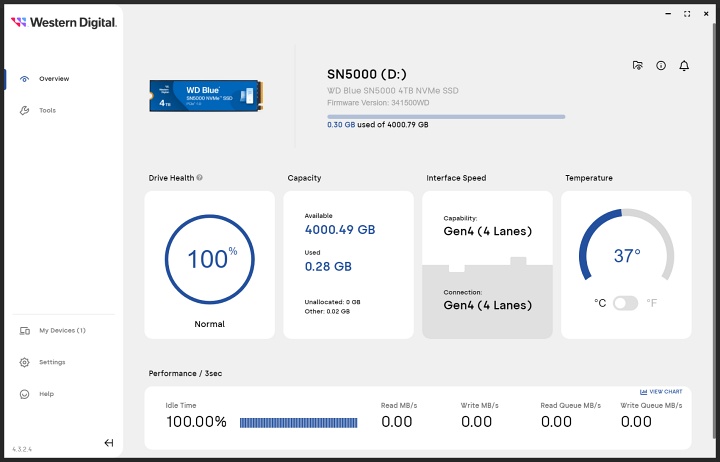Click '0.30 GB used of 4000.79 GB' text
The image size is (720, 462).
point(377,124)
